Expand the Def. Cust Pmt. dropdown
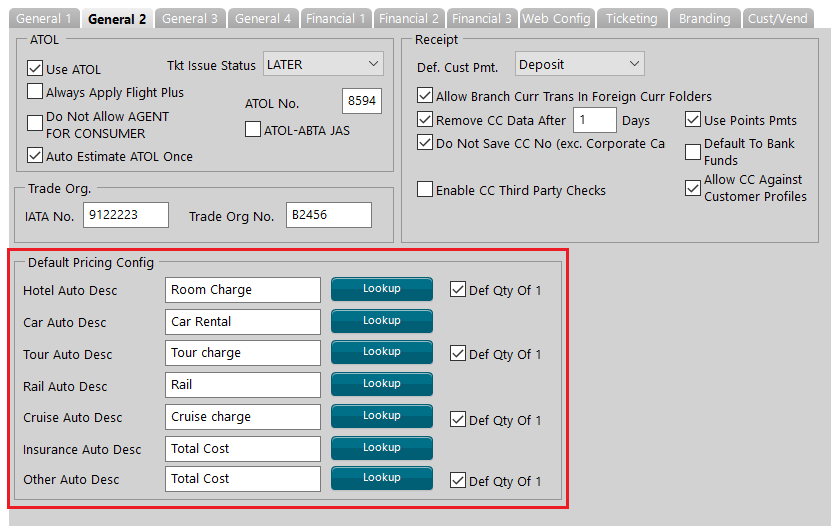Screen dimensions: 836x526 tap(580, 64)
